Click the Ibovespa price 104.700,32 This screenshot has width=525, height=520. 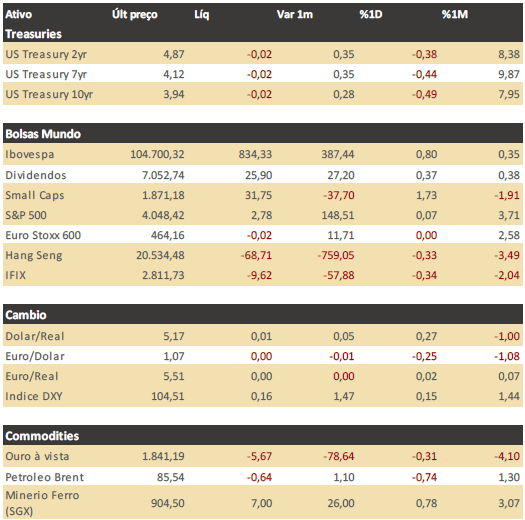tap(157, 154)
